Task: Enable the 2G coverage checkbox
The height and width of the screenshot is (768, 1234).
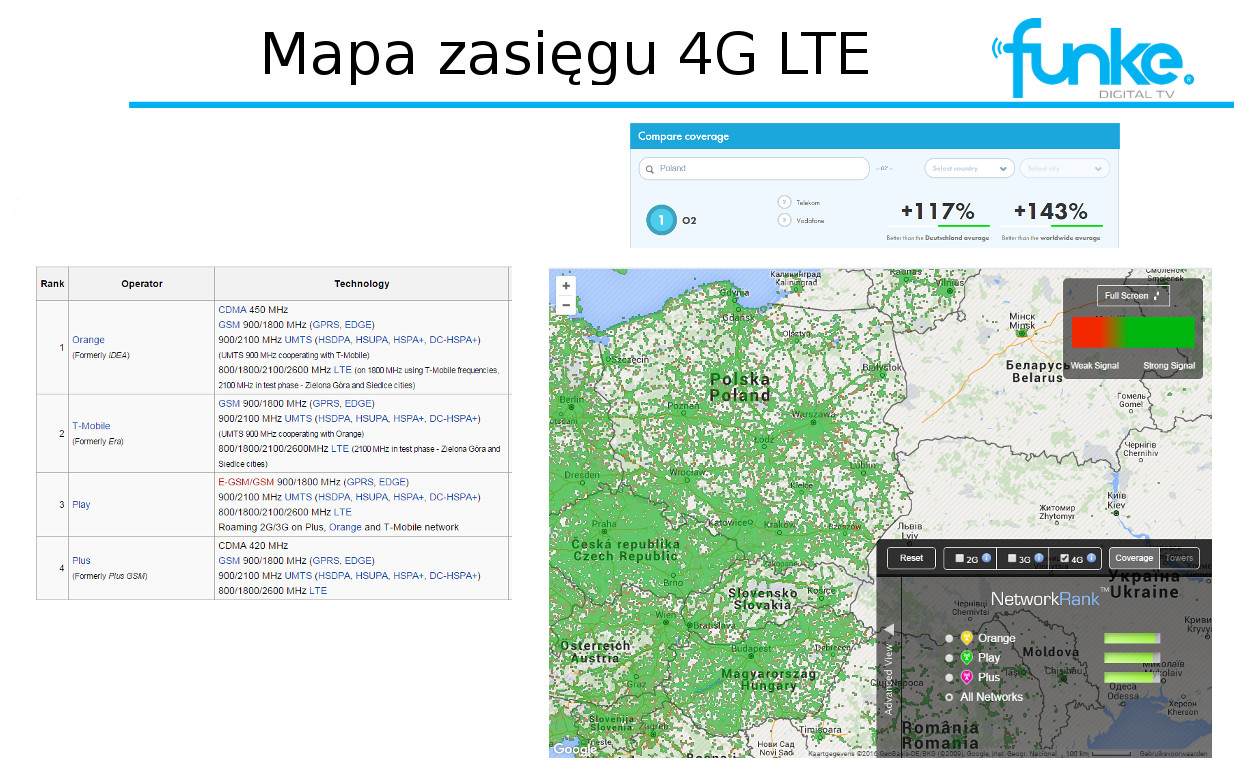Action: click(x=960, y=559)
